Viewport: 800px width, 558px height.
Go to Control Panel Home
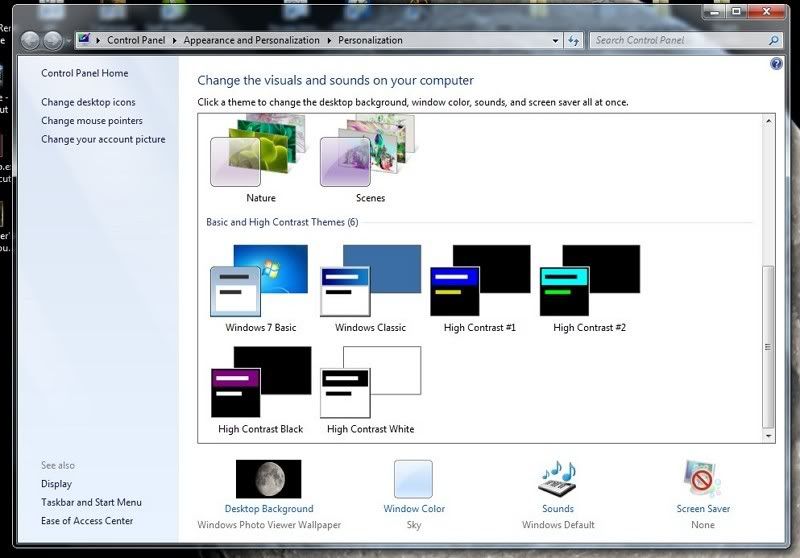[x=85, y=73]
